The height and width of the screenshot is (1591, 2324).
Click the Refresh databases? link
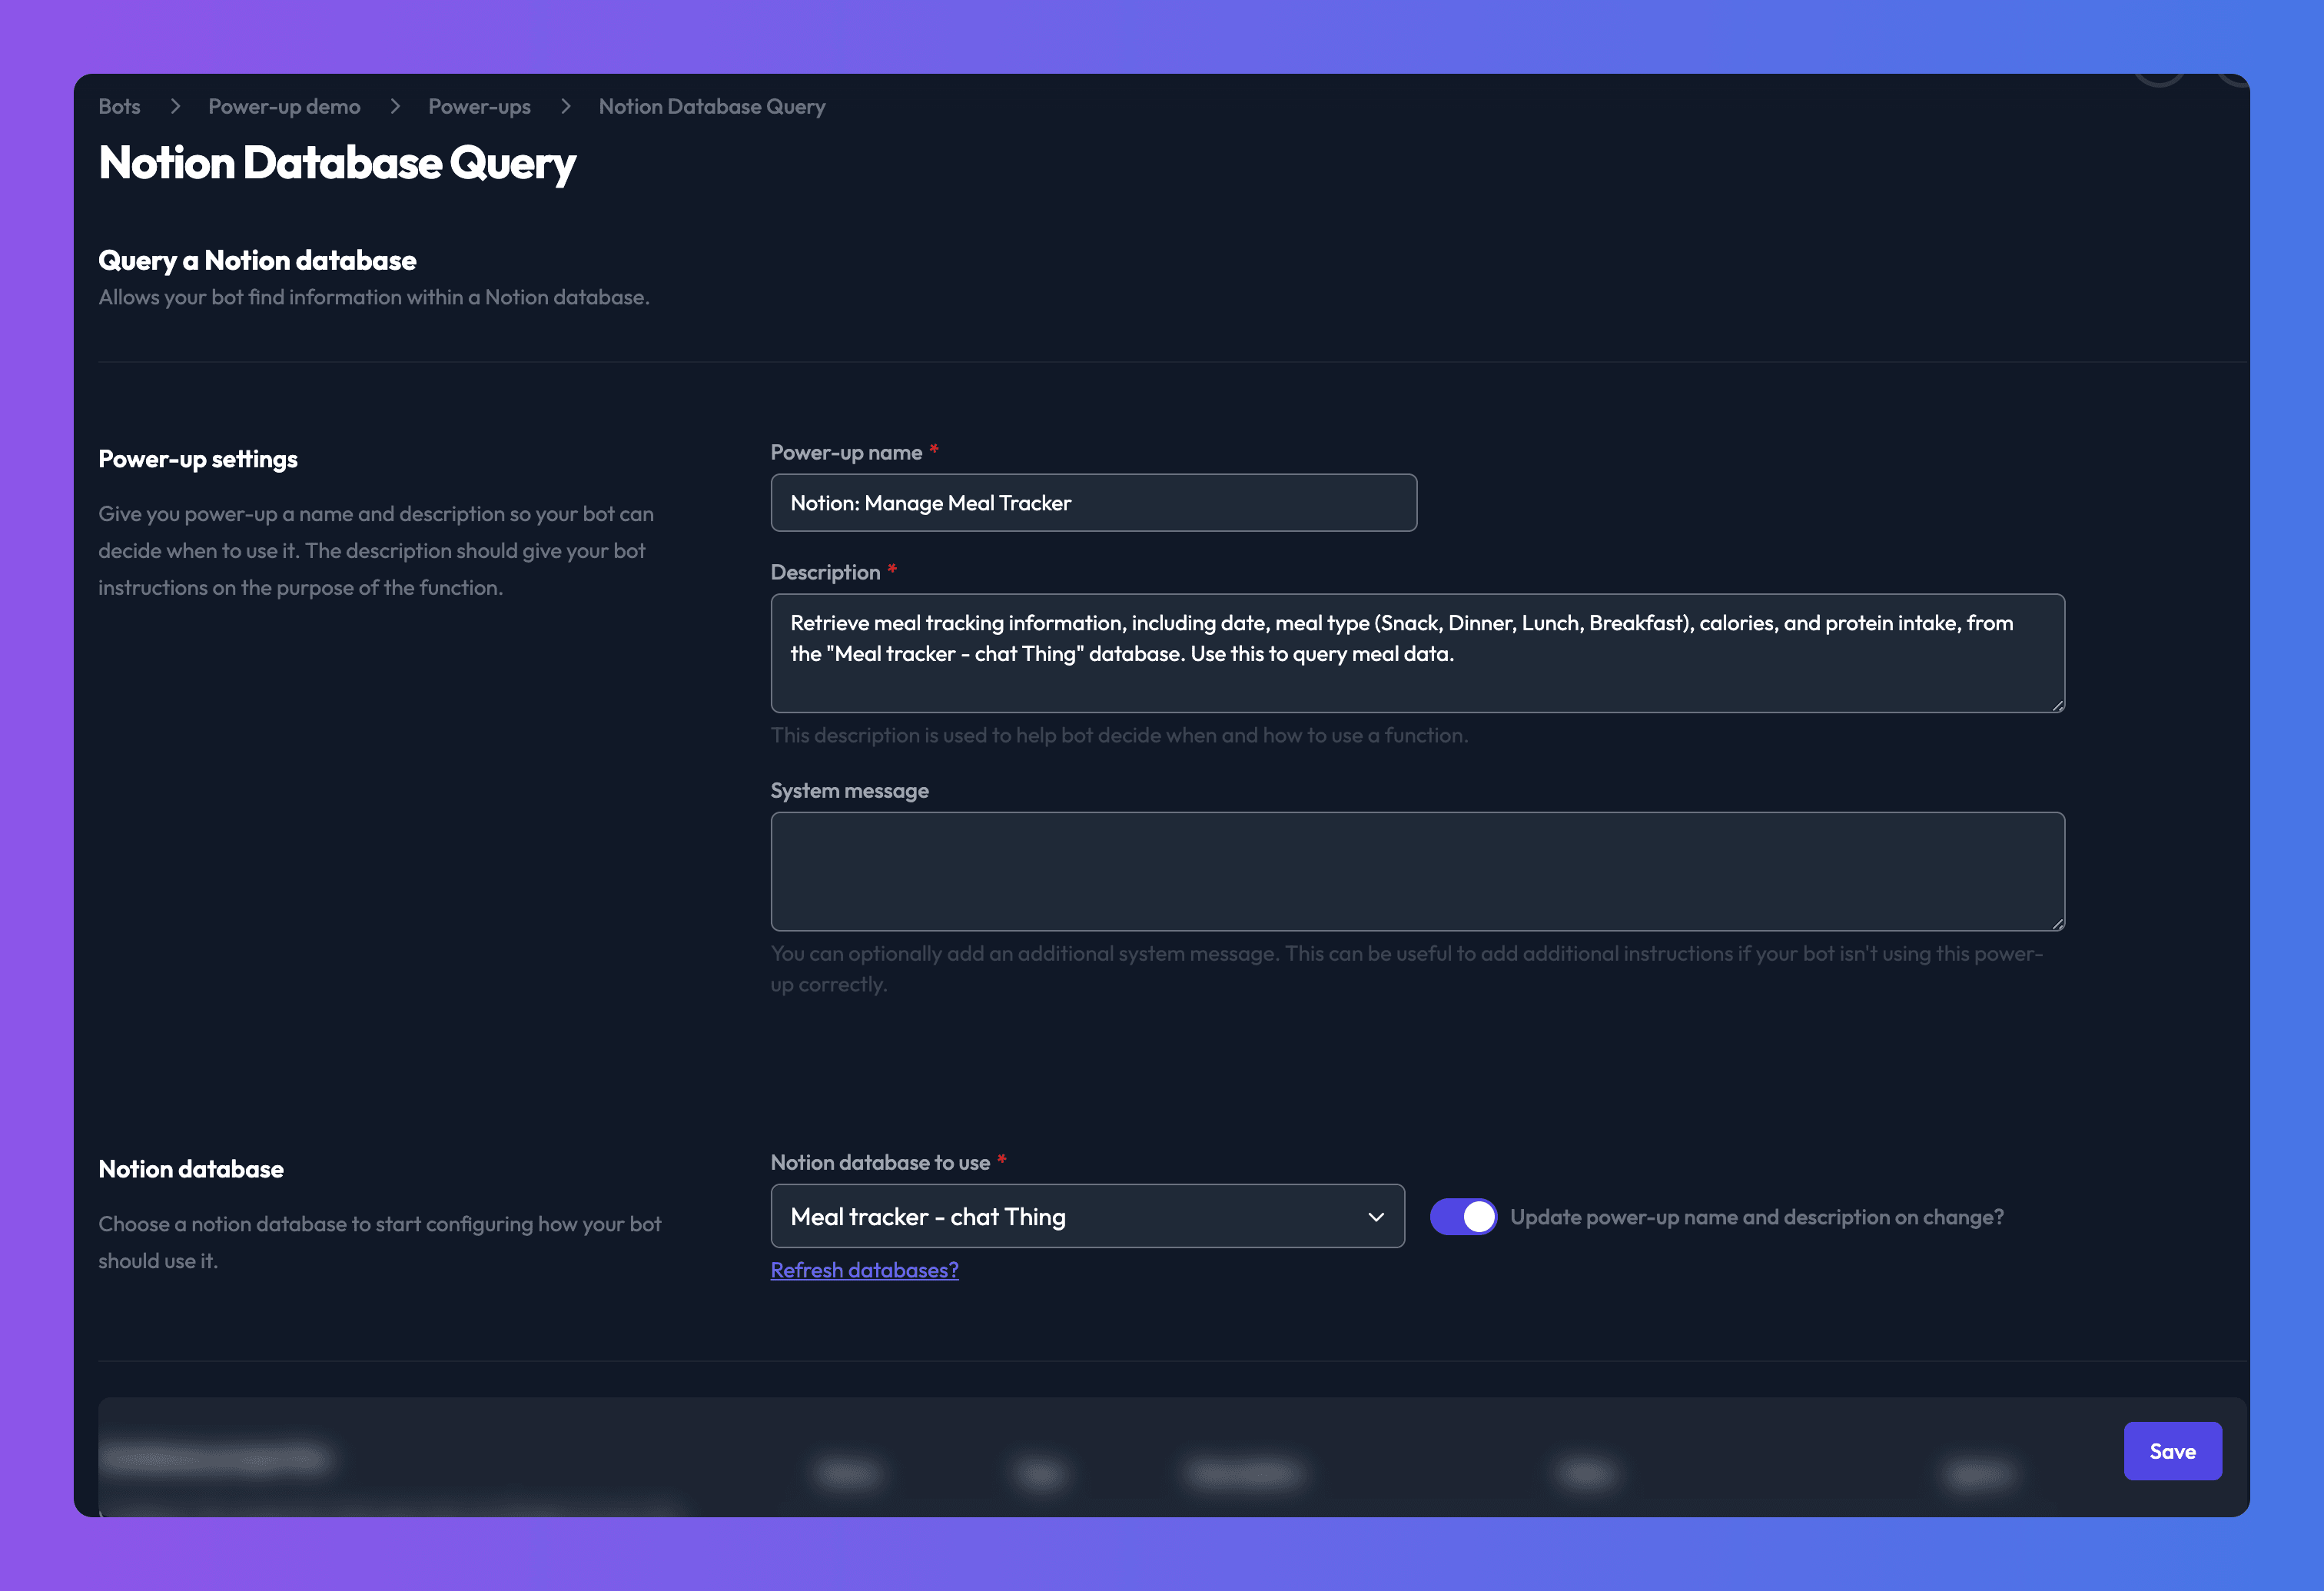pos(864,1270)
